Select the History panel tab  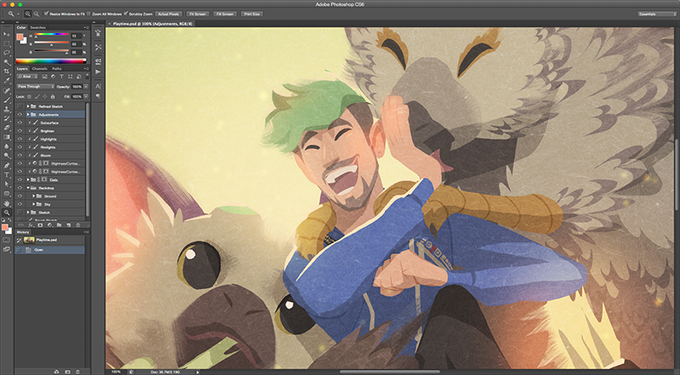[x=23, y=232]
